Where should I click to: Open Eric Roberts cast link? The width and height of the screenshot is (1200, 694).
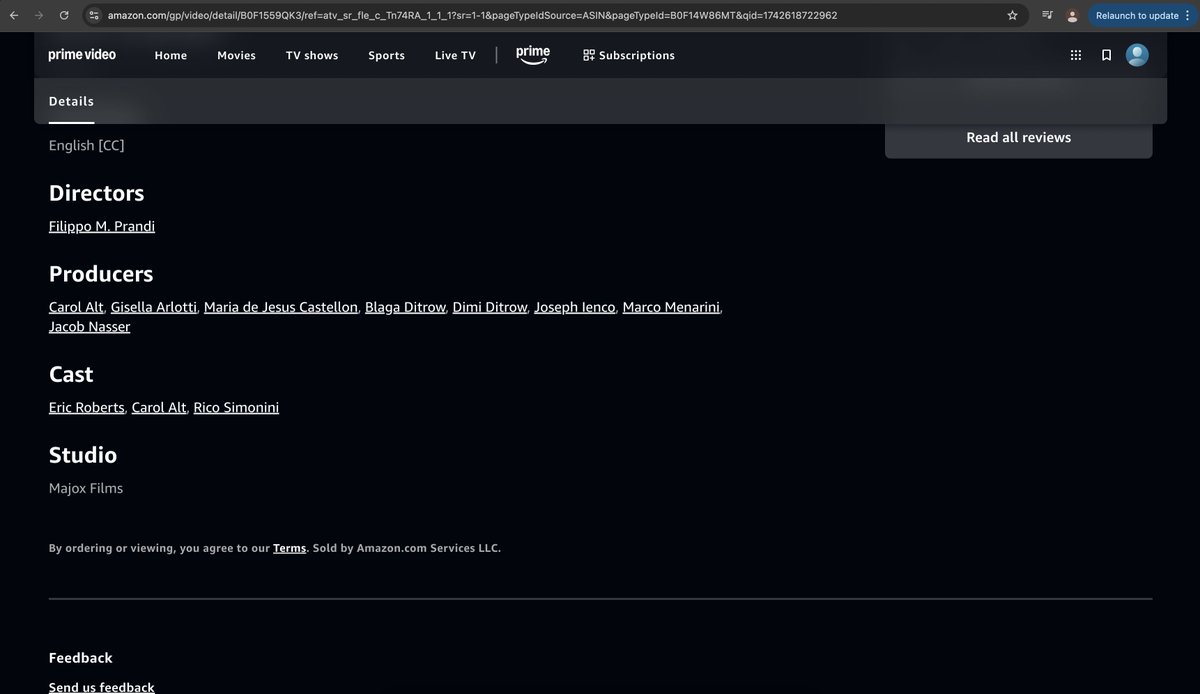[87, 408]
